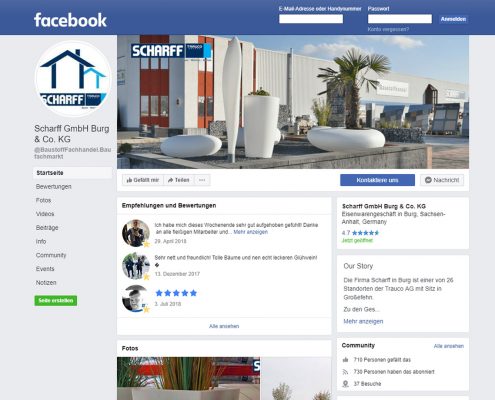Click first reviewer's profile photo
Image resolution: width=495 pixels, height=400 pixels.
(x=136, y=233)
